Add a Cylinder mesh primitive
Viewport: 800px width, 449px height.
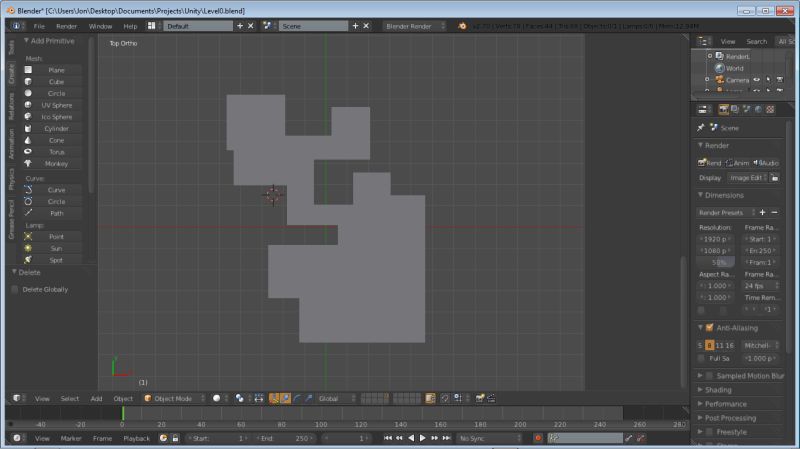click(x=53, y=129)
